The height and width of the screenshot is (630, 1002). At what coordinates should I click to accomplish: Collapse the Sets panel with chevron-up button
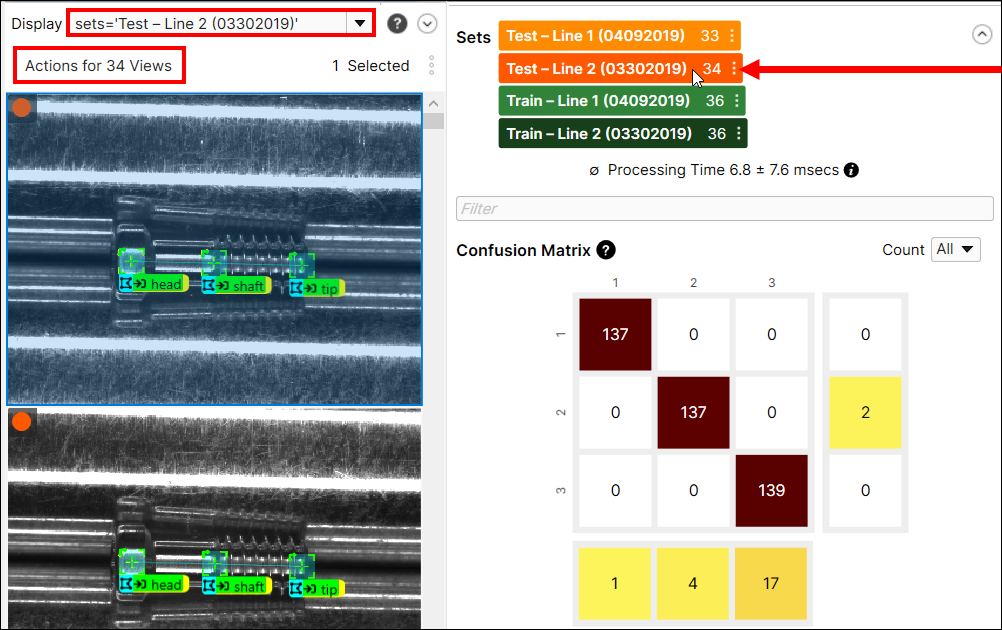coord(982,34)
